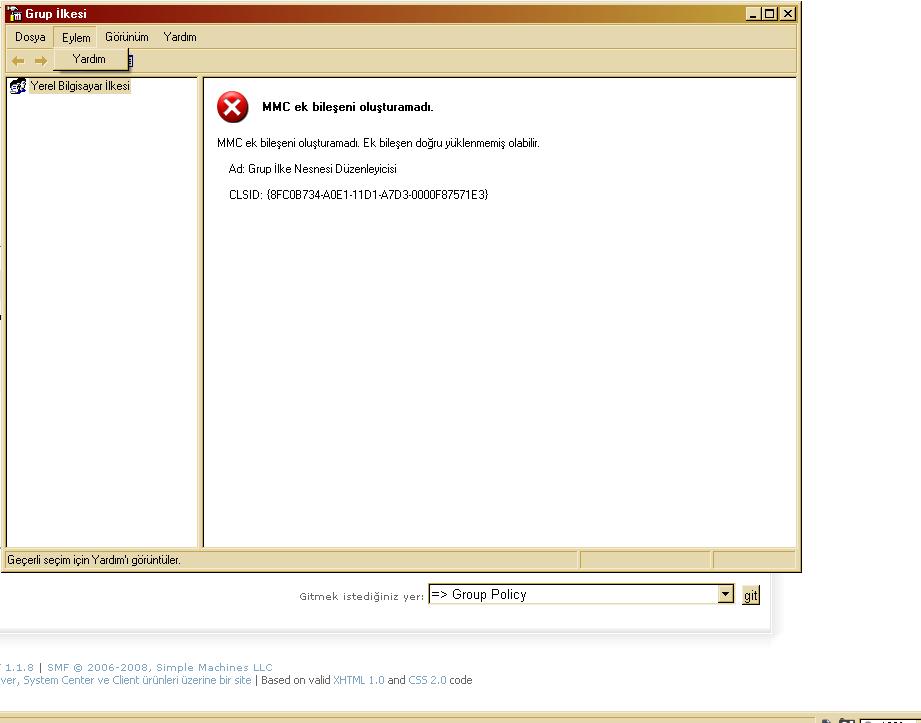This screenshot has width=921, height=723.
Task: Click the Yerel Bilgisayar İlkesi node icon
Action: pyautogui.click(x=18, y=86)
